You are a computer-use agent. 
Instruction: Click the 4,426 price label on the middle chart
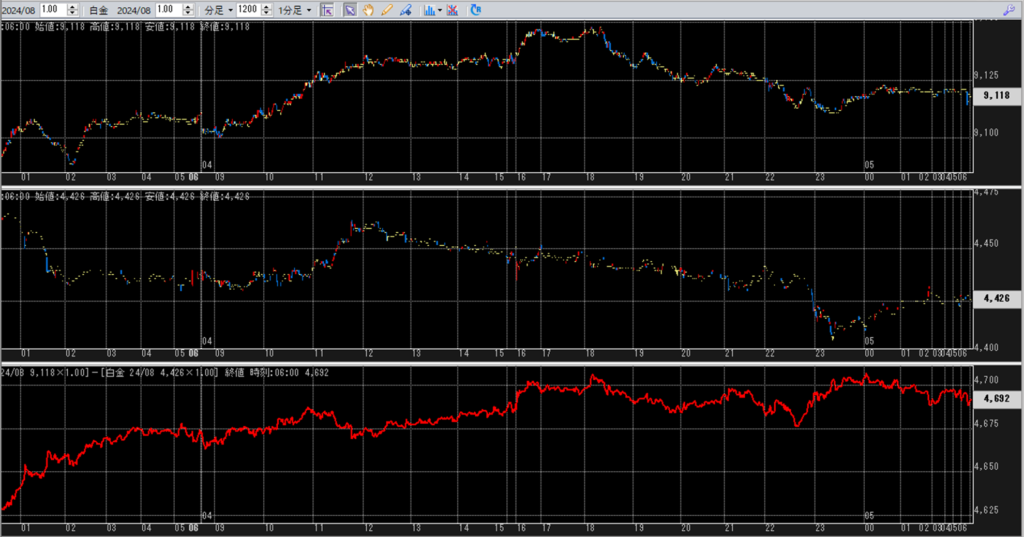[995, 298]
